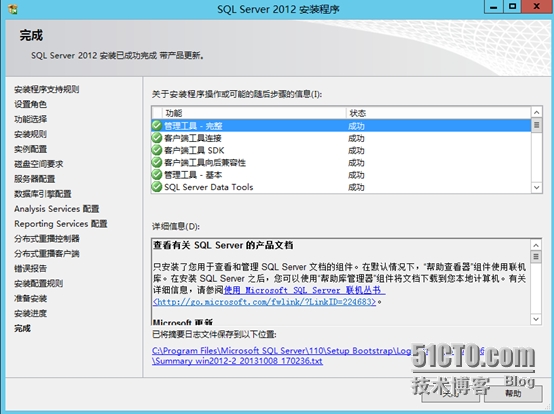Click up arrow of feature list scrollbar

[536, 113]
